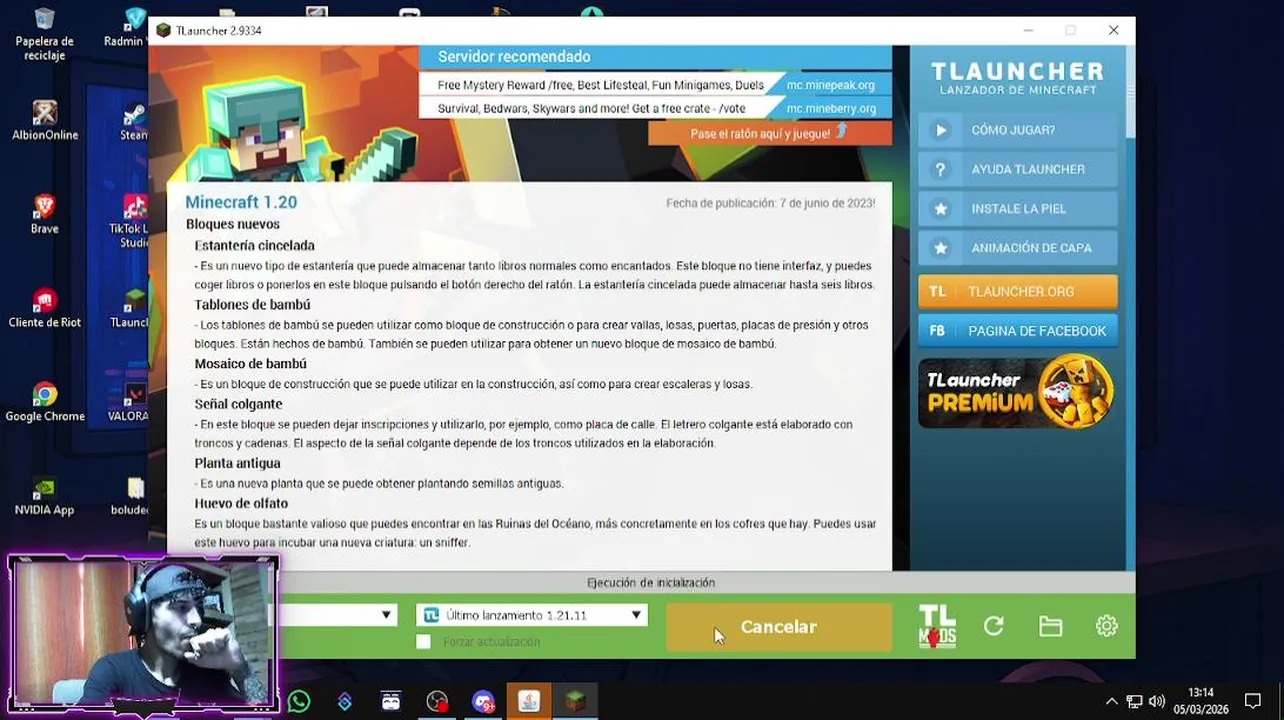Open version dropdown Último lanzamiento 1.21.11
The height and width of the screenshot is (720, 1284).
click(532, 615)
